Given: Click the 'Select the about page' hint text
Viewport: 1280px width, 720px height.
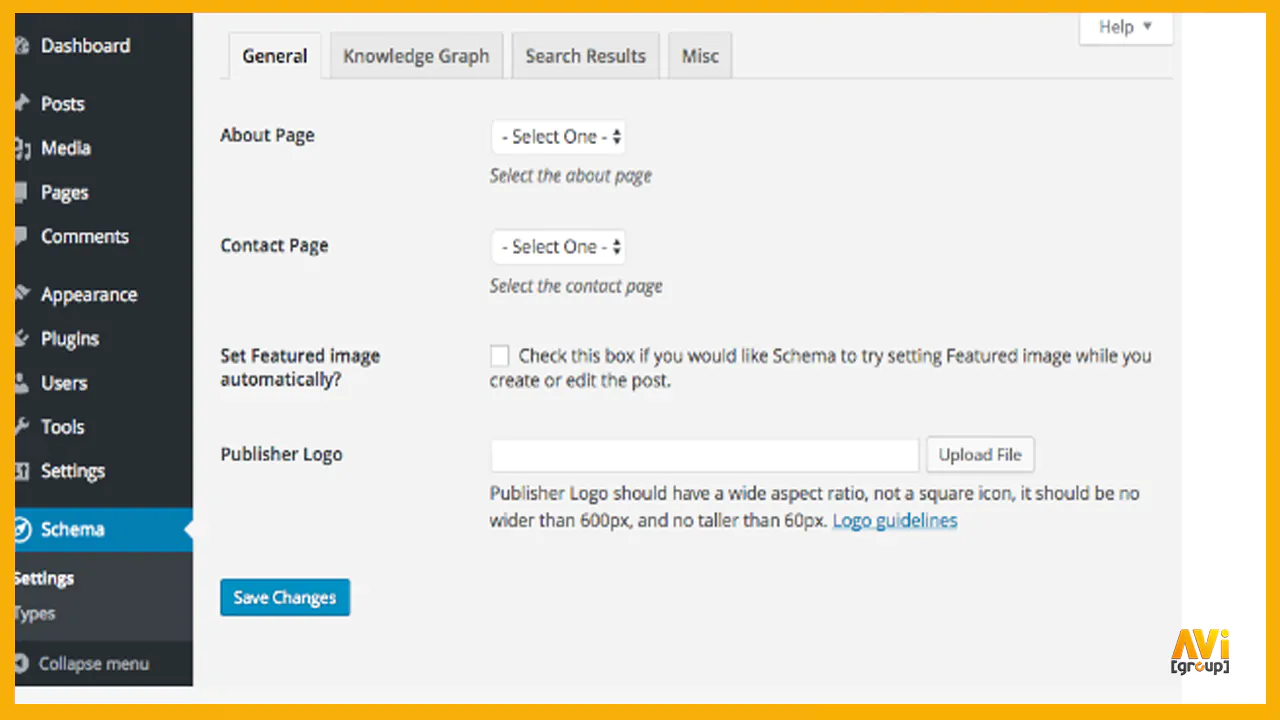Looking at the screenshot, I should (571, 176).
